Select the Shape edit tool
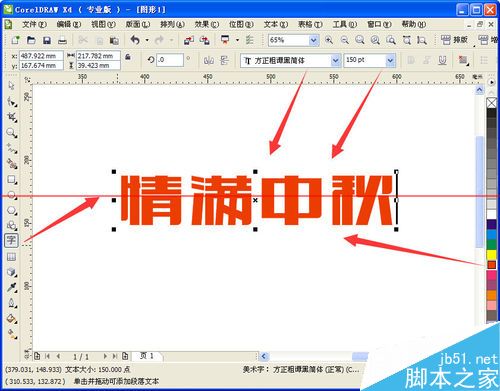The image size is (500, 391). 12,102
